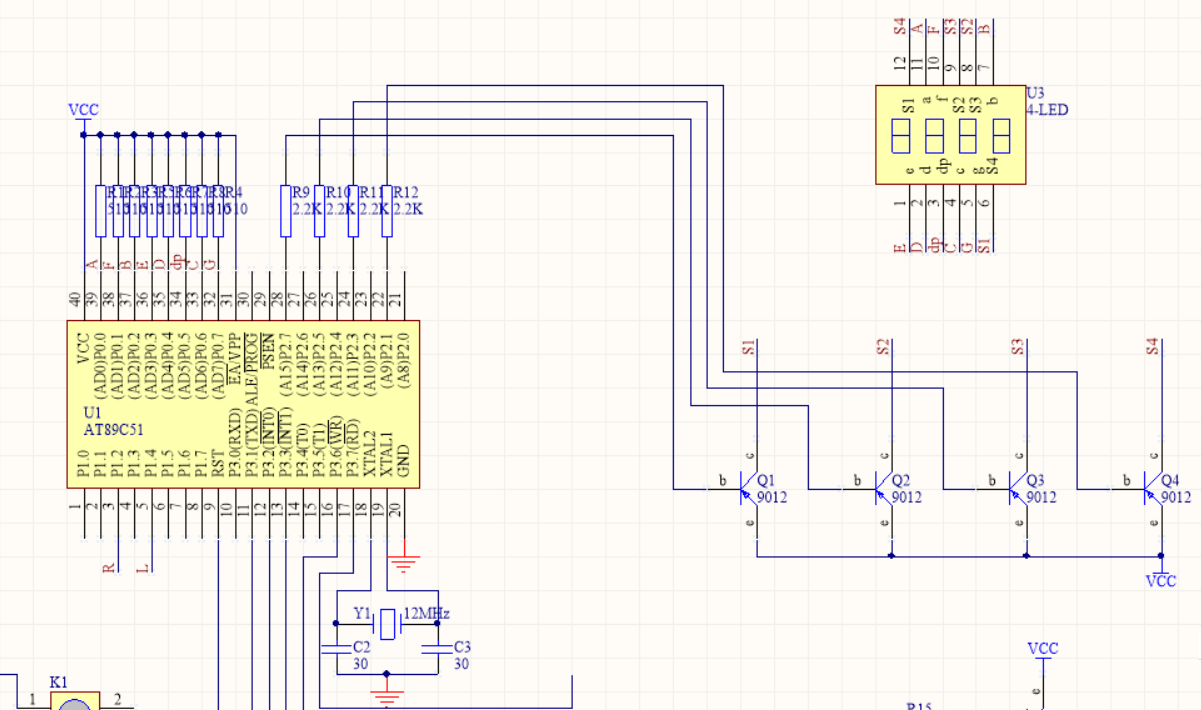1201x710 pixels.
Task: Click the VCC power port below Q4
Action: point(1161,579)
